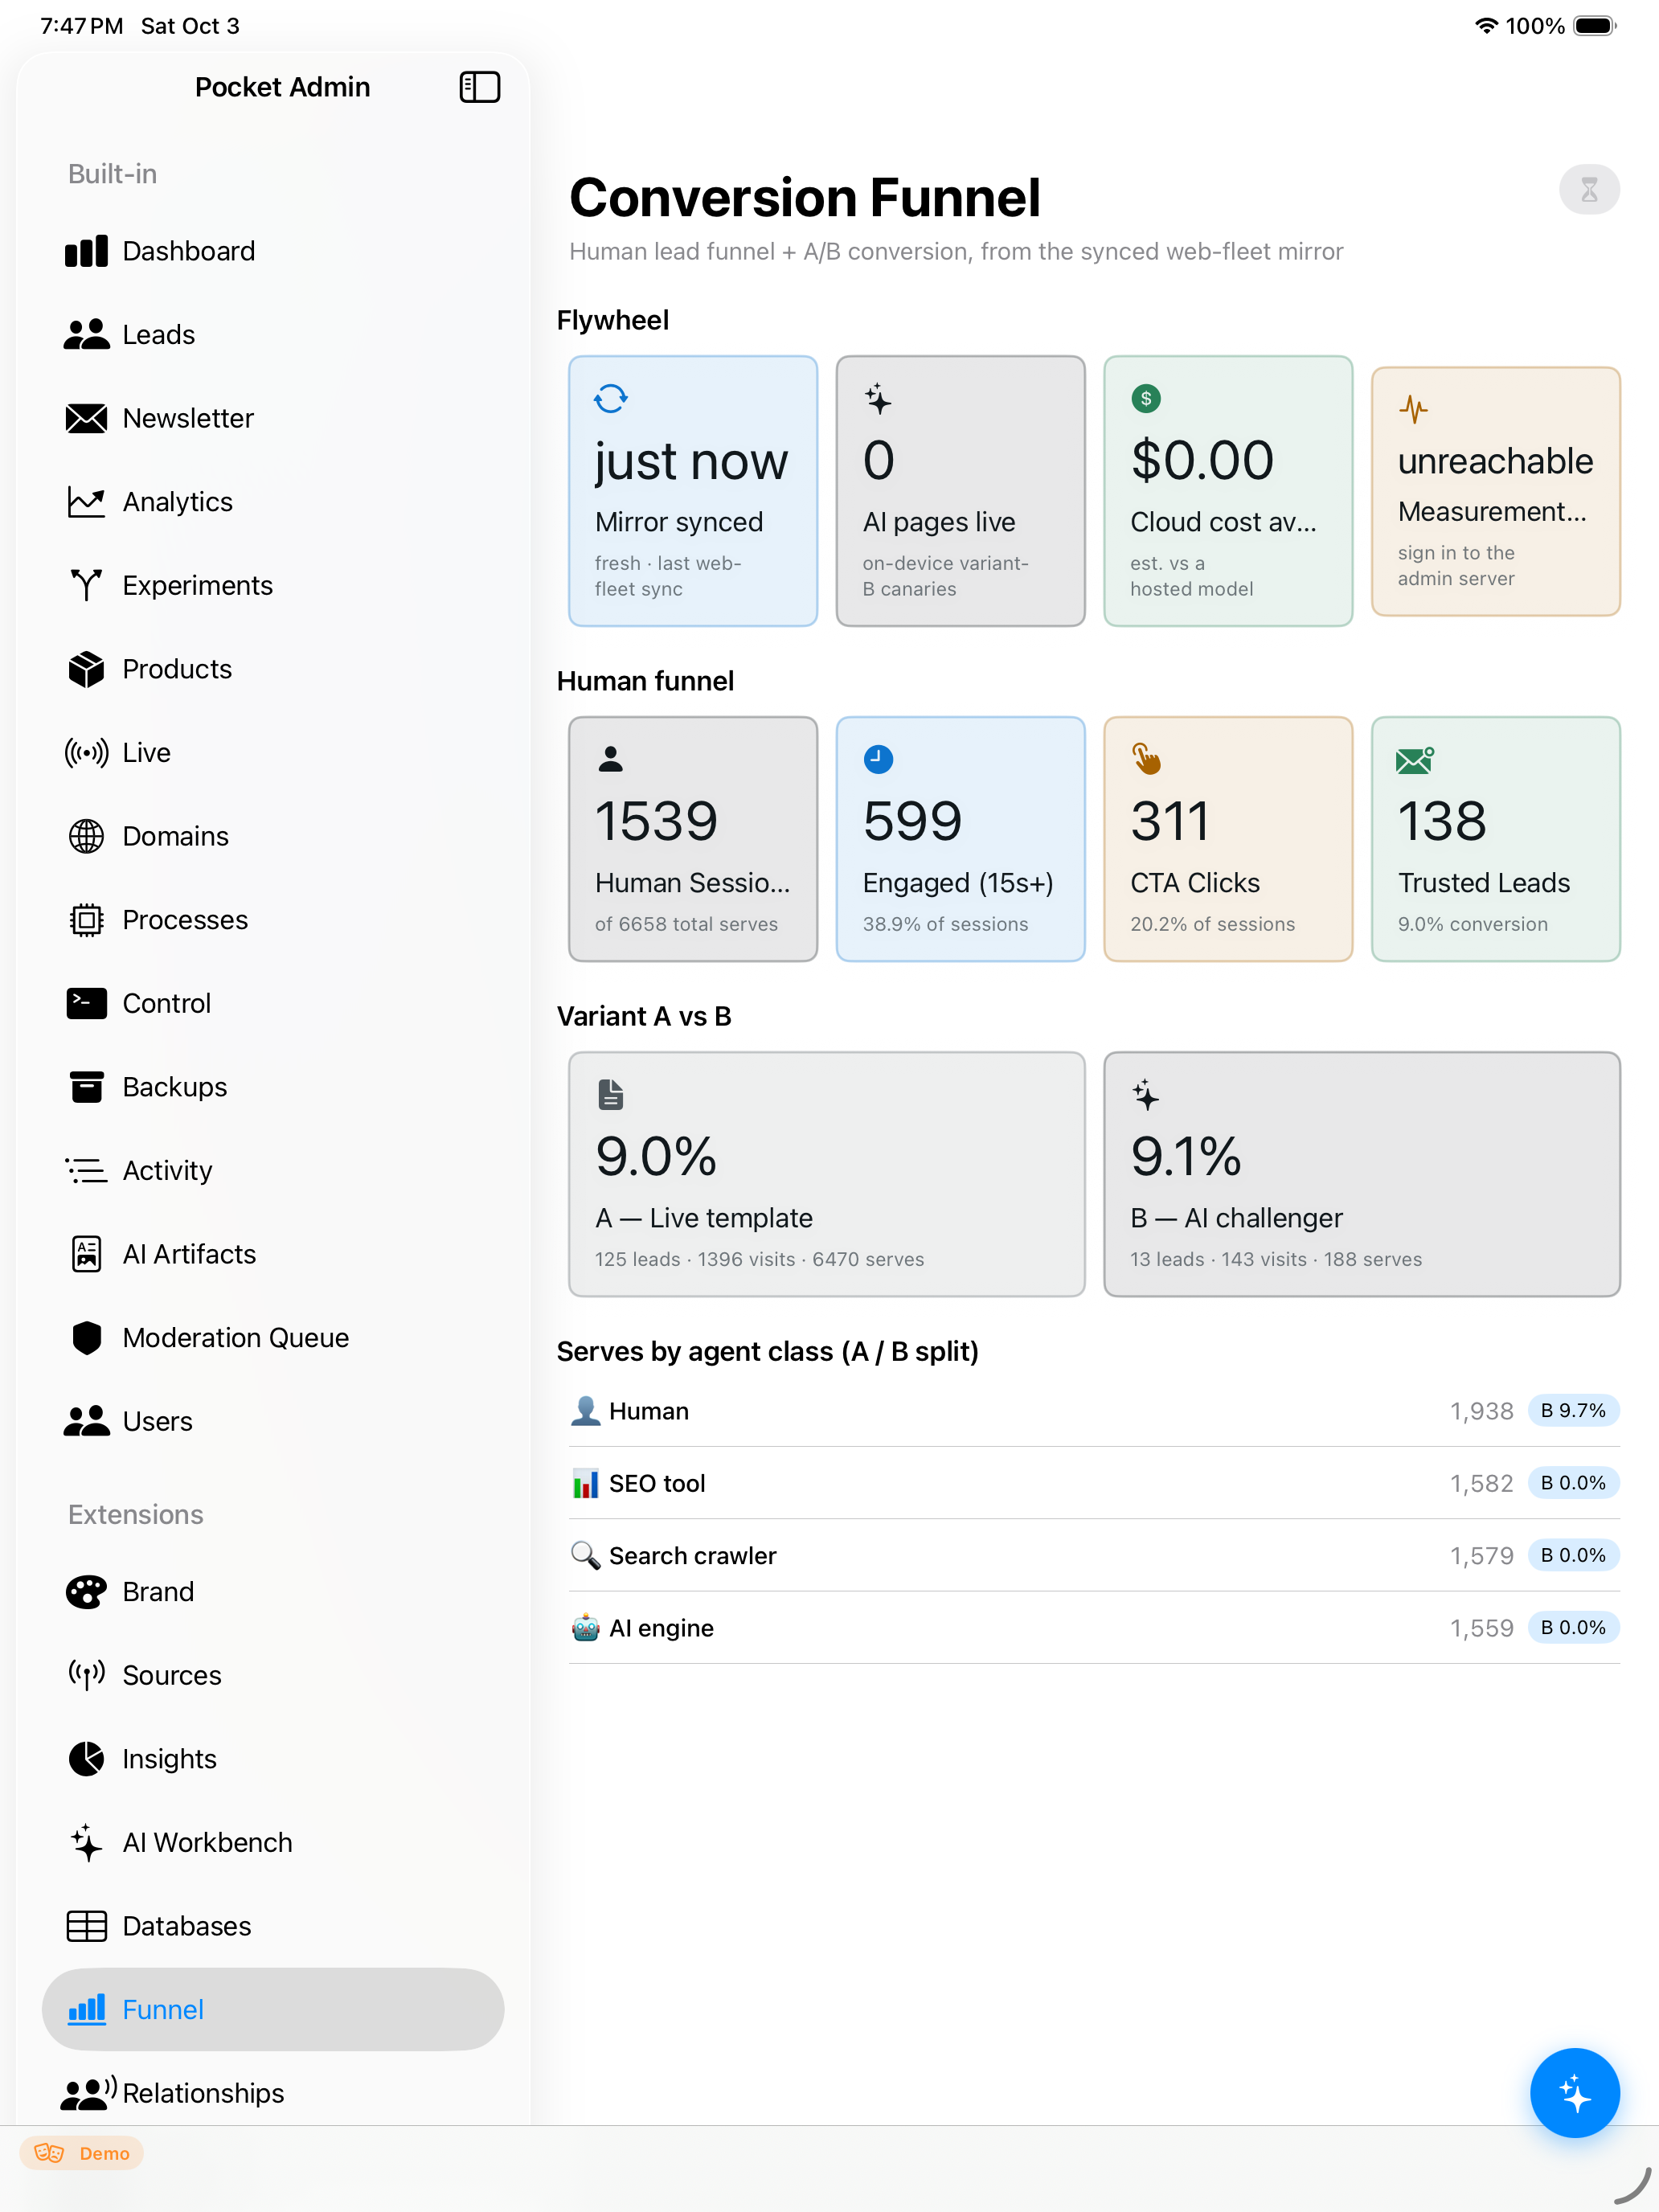The height and width of the screenshot is (2212, 1659).
Task: Select the B — AI challenger card
Action: point(1362,1174)
